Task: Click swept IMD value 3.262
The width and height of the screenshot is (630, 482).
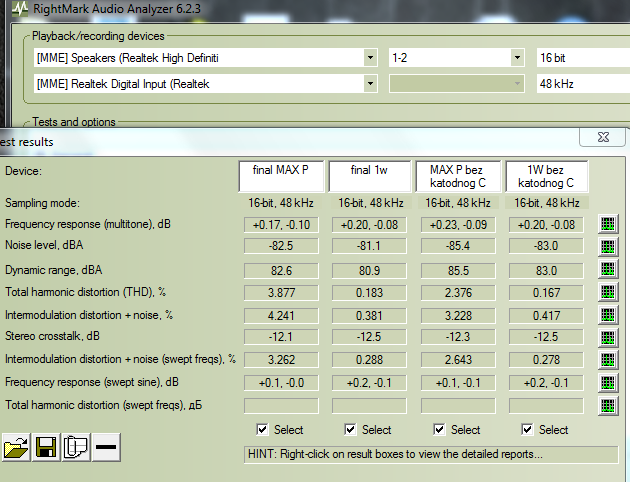Action: tap(281, 360)
